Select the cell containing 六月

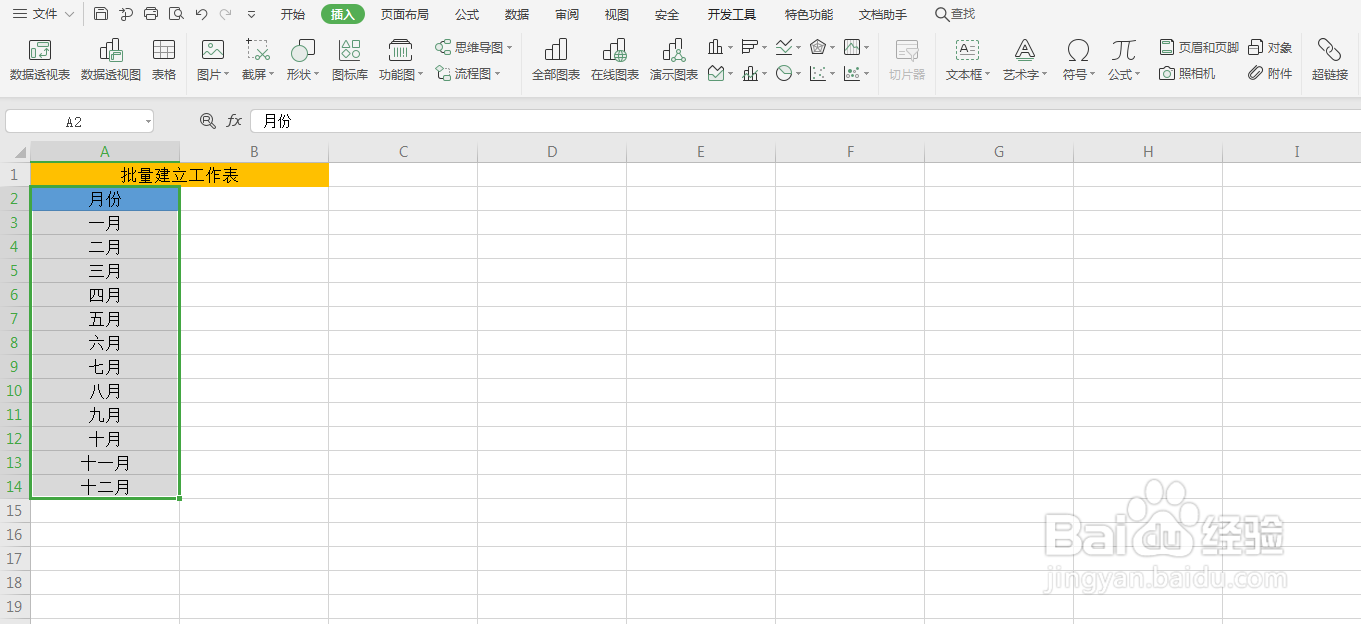pyautogui.click(x=105, y=343)
